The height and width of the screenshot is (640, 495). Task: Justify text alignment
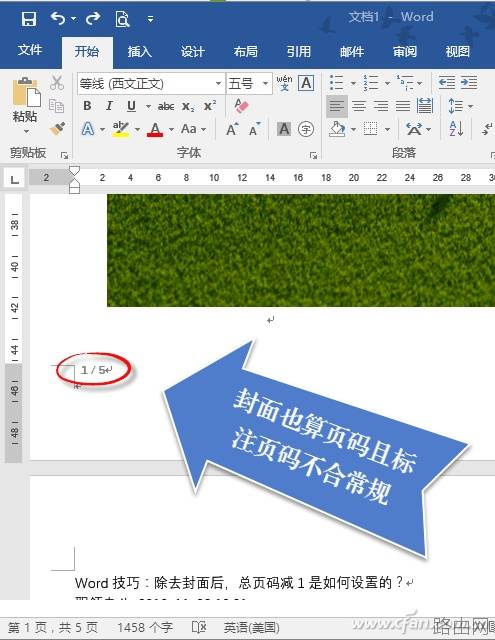[x=403, y=106]
